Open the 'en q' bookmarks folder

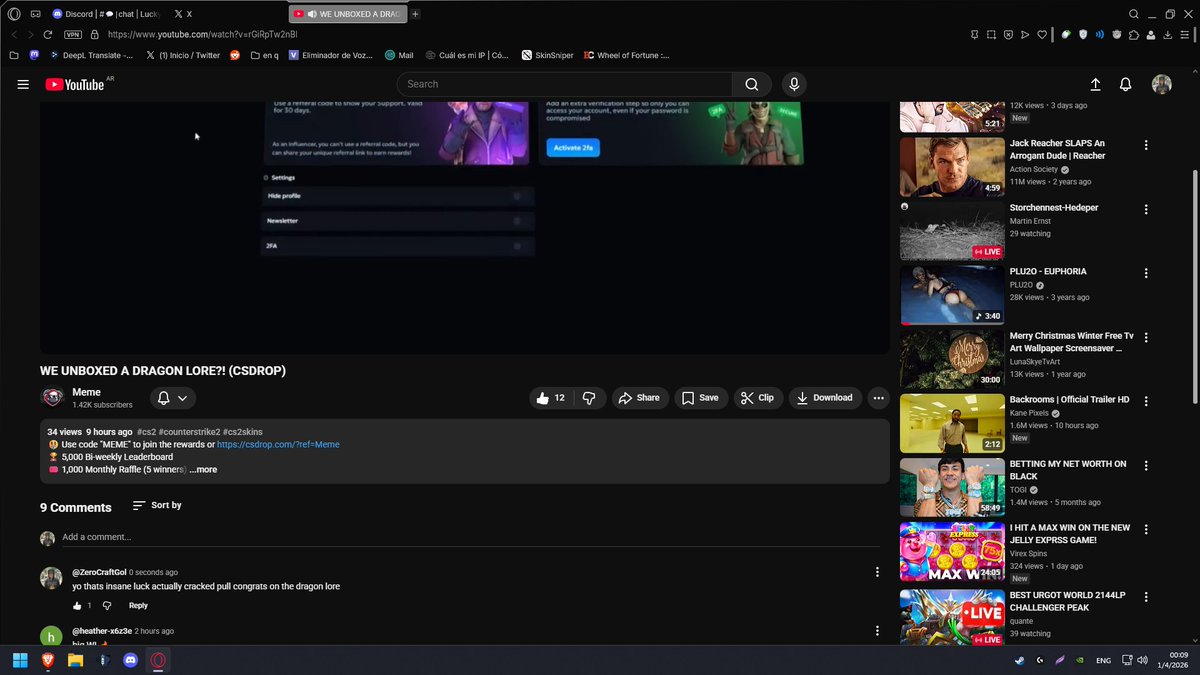264,56
